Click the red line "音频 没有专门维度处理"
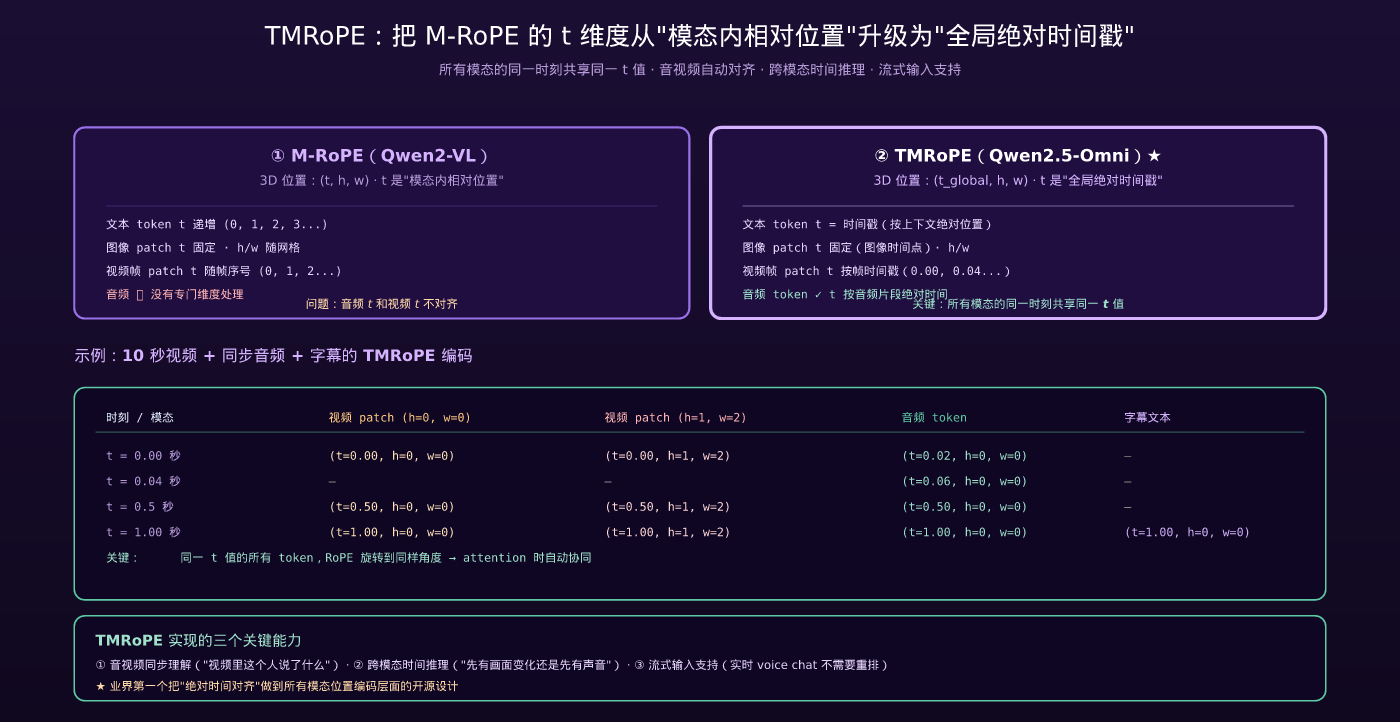The height and width of the screenshot is (722, 1400). (175, 294)
